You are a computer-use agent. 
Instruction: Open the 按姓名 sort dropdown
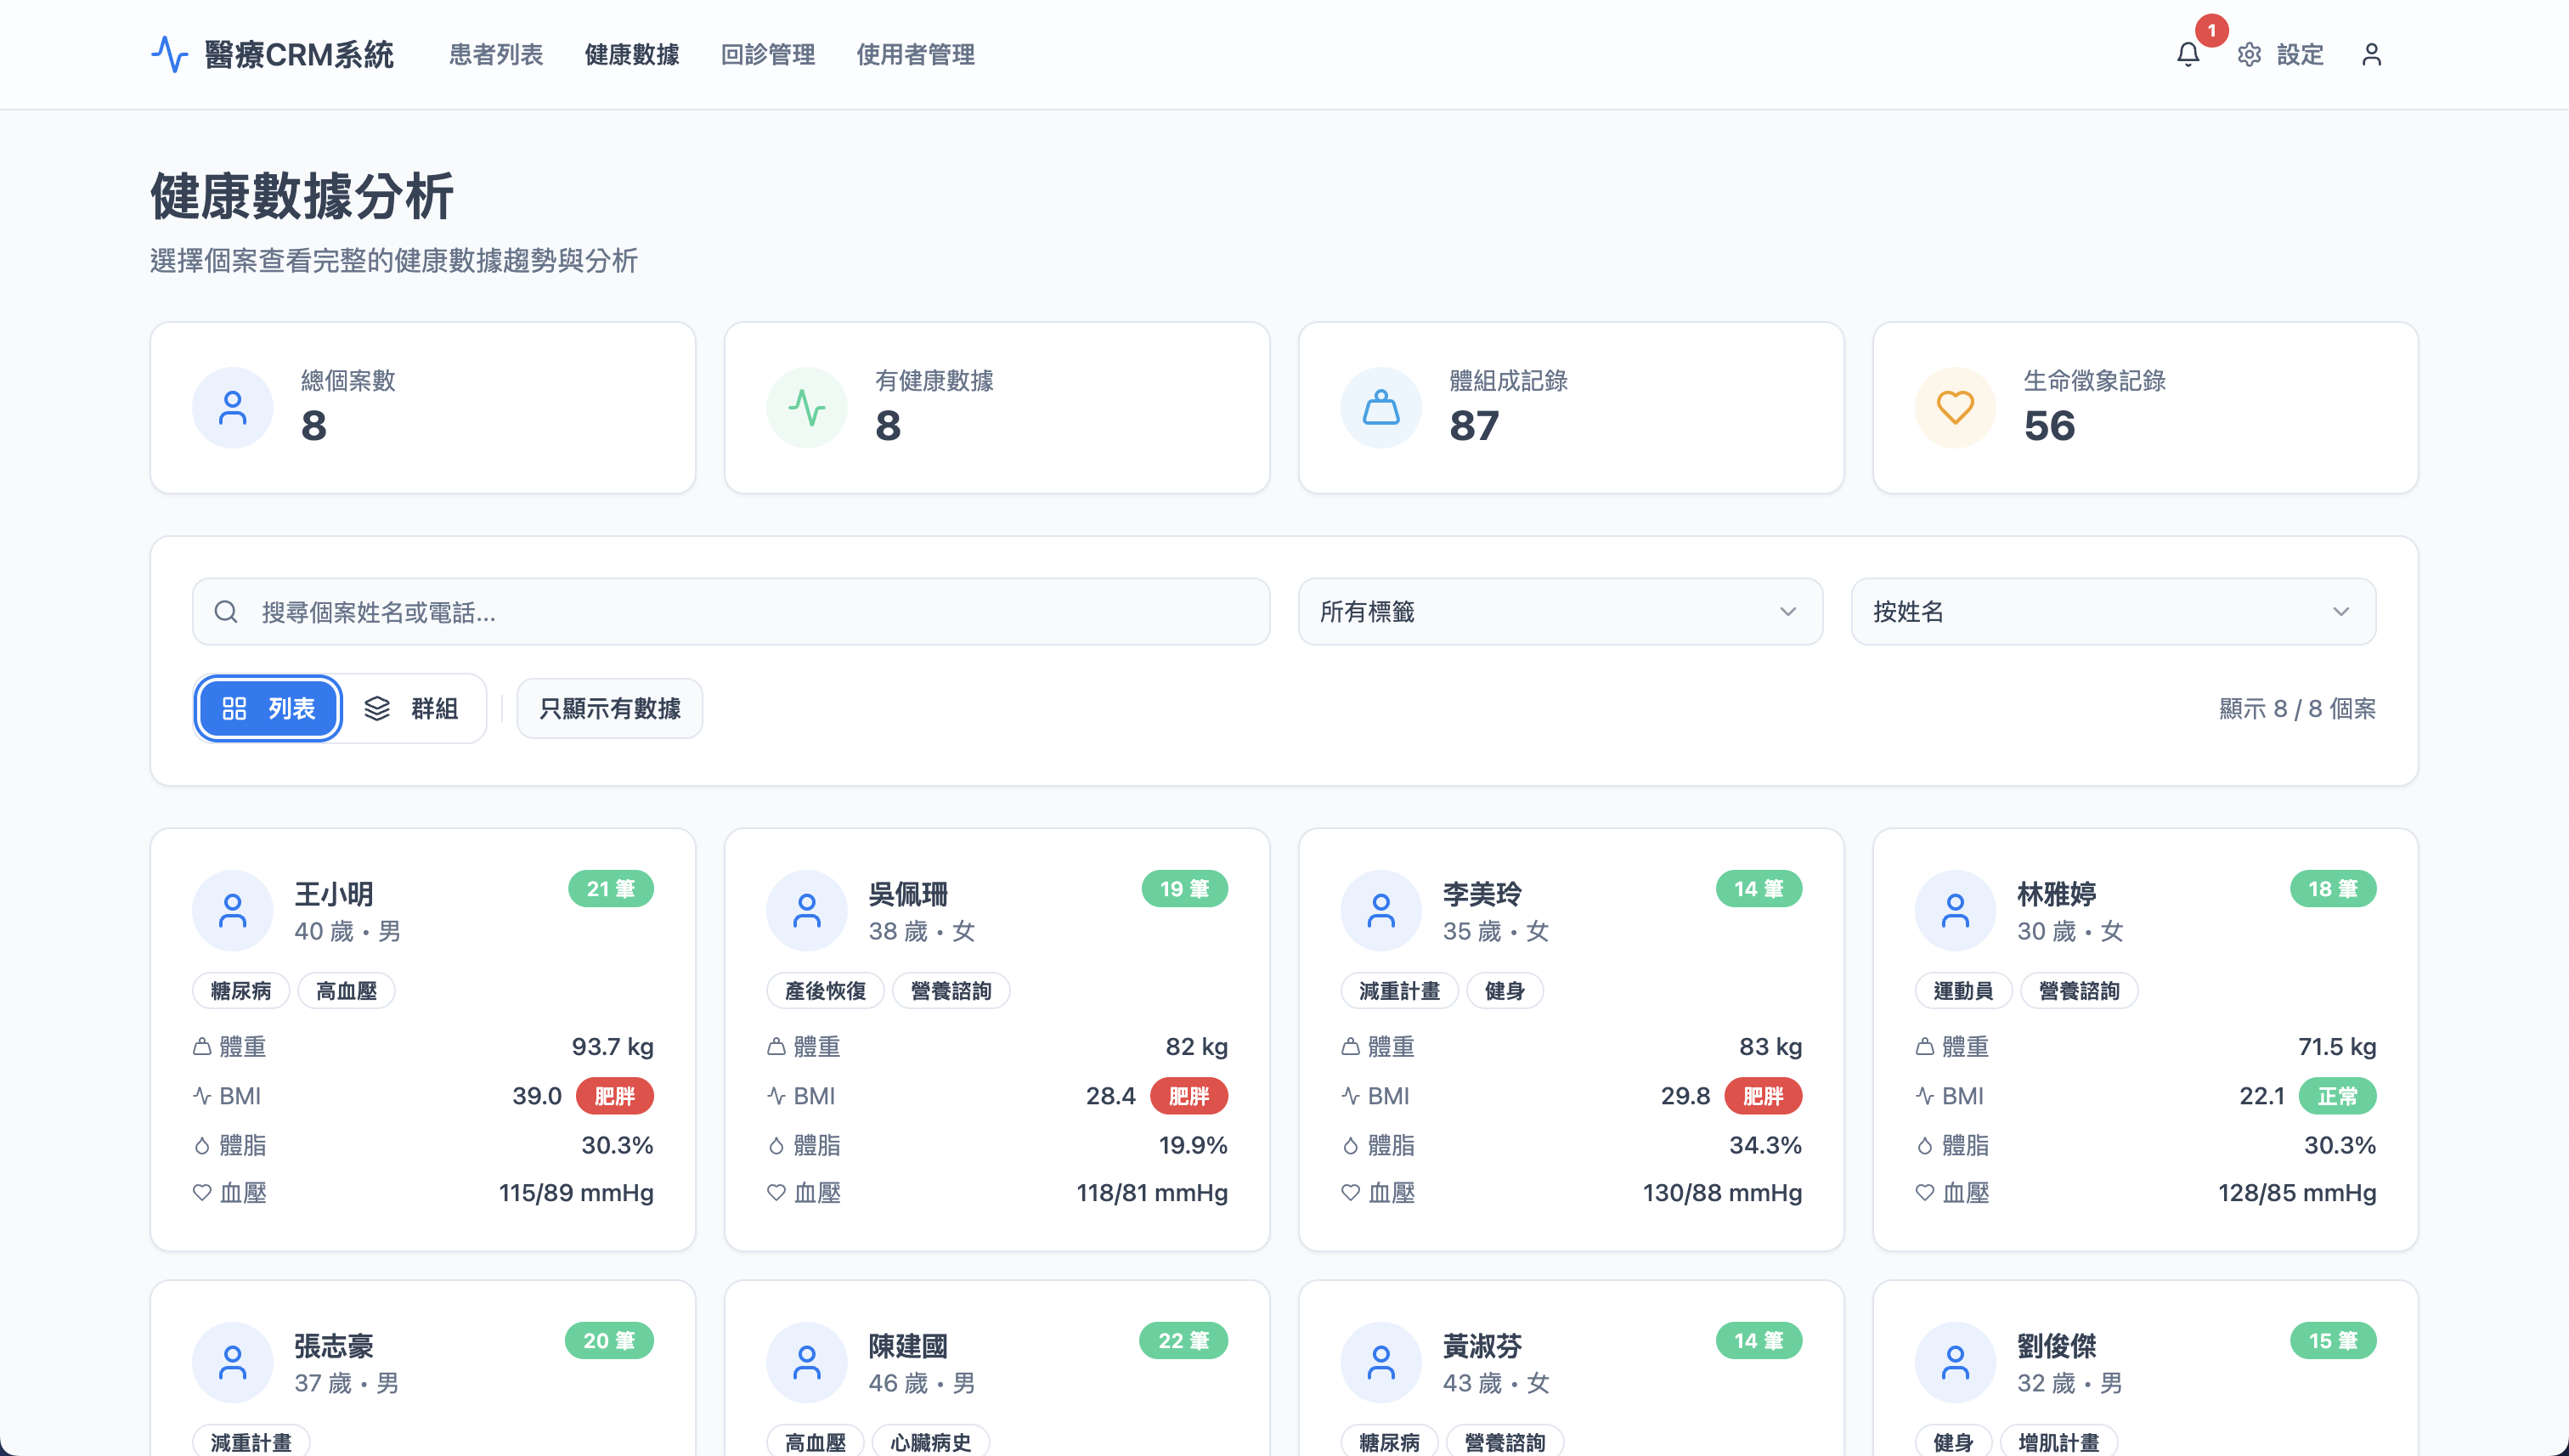click(x=2113, y=611)
